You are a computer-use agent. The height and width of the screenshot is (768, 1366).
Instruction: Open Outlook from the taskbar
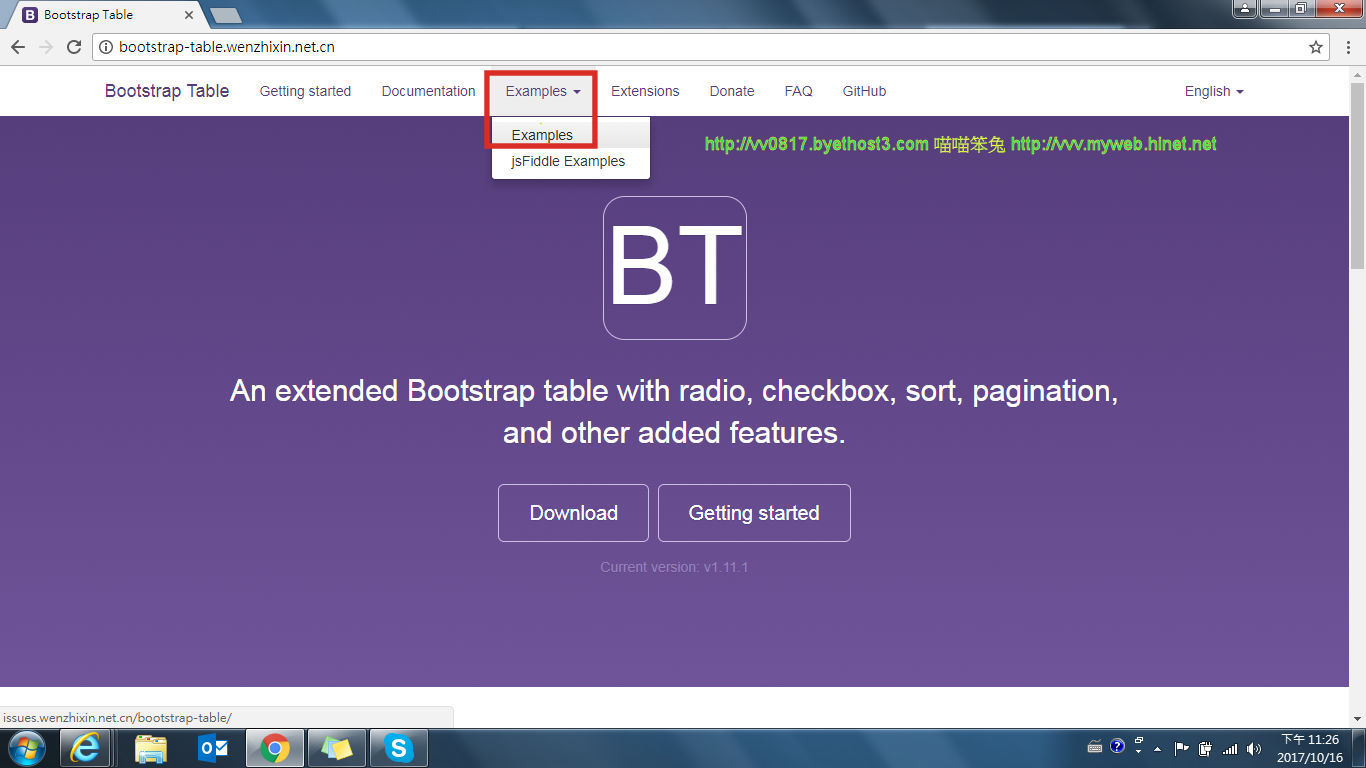point(213,748)
